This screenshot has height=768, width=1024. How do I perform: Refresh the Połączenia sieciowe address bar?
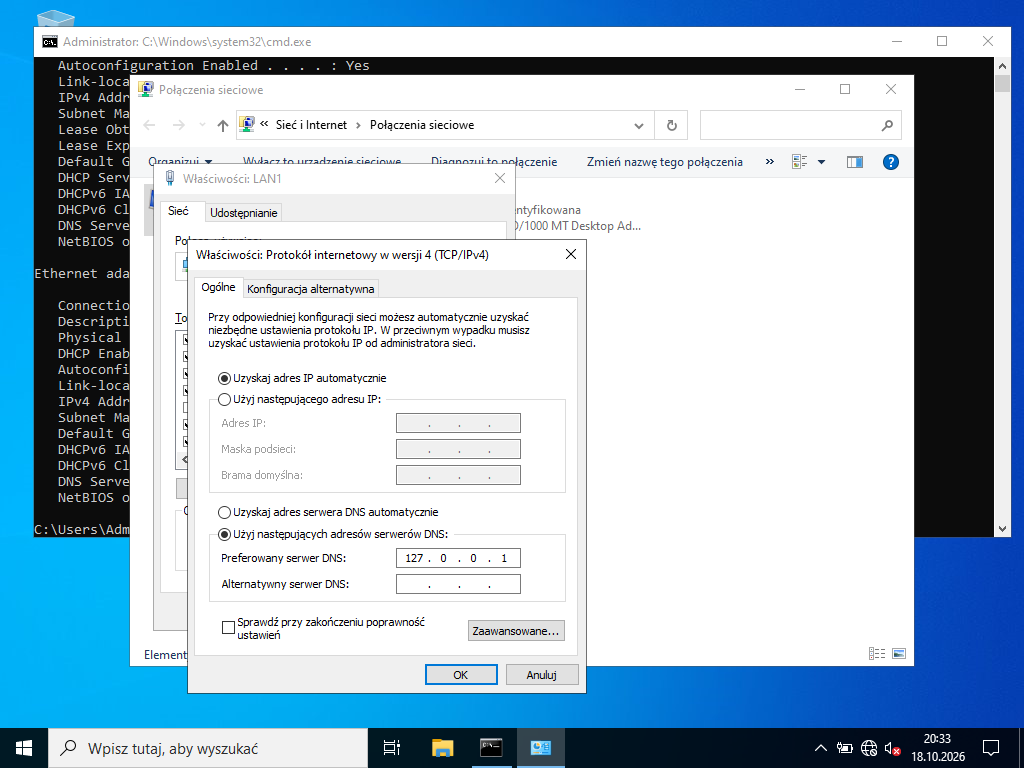point(671,125)
